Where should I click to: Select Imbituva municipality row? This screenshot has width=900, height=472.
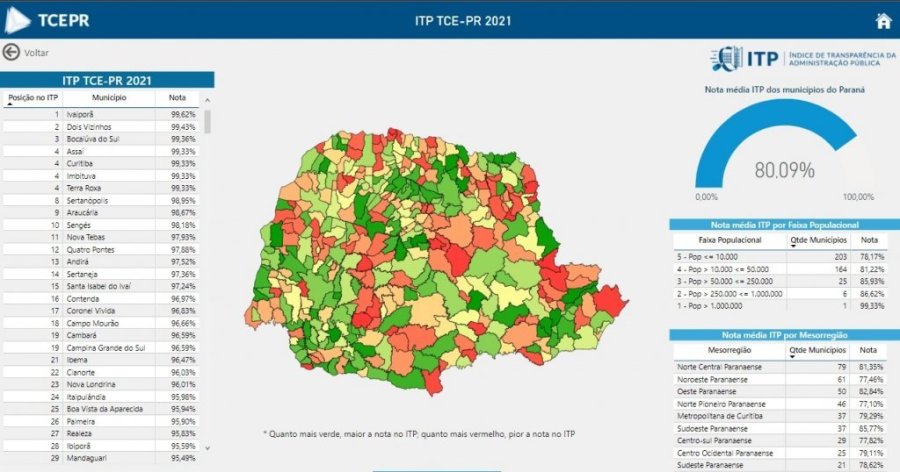[100, 176]
